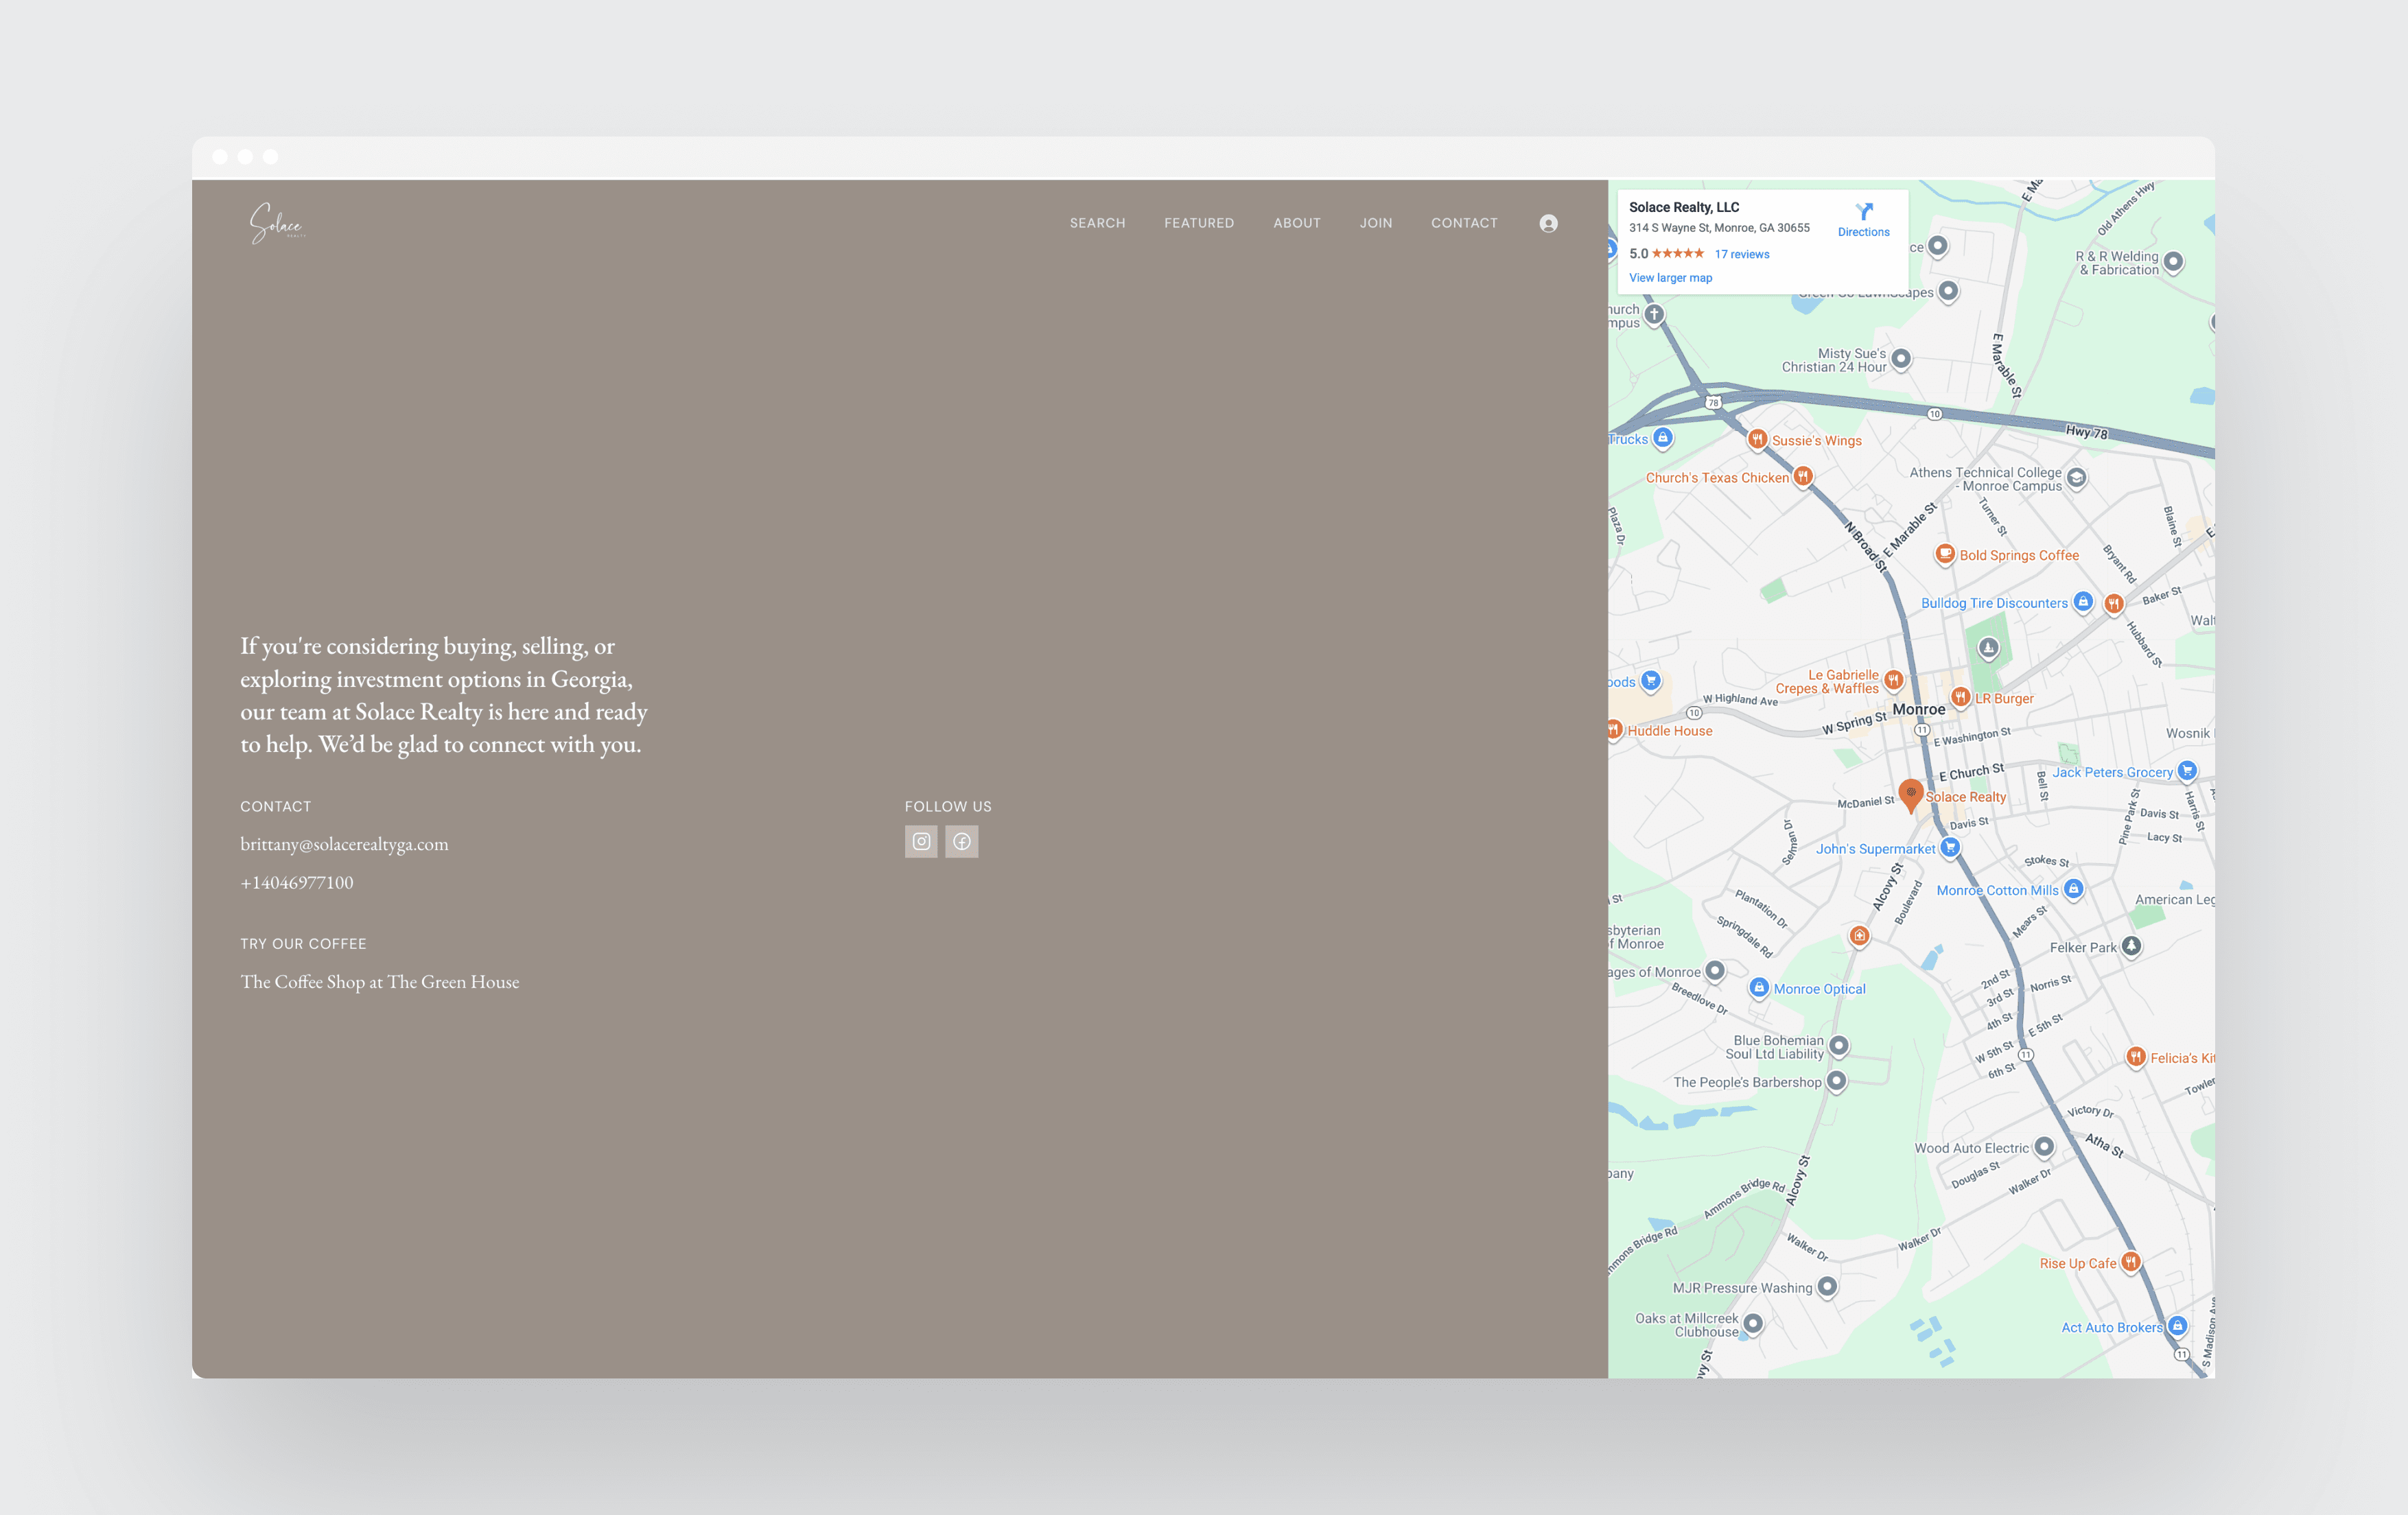This screenshot has height=1515, width=2408.
Task: Open the Search menu item
Action: pyautogui.click(x=1097, y=223)
